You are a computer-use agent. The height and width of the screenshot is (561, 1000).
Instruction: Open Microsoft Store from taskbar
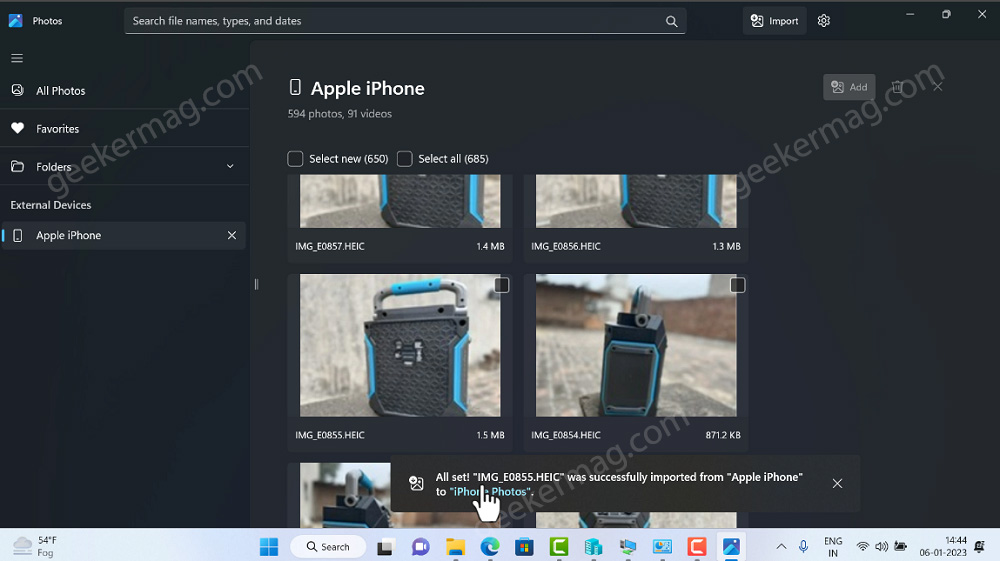(x=524, y=547)
